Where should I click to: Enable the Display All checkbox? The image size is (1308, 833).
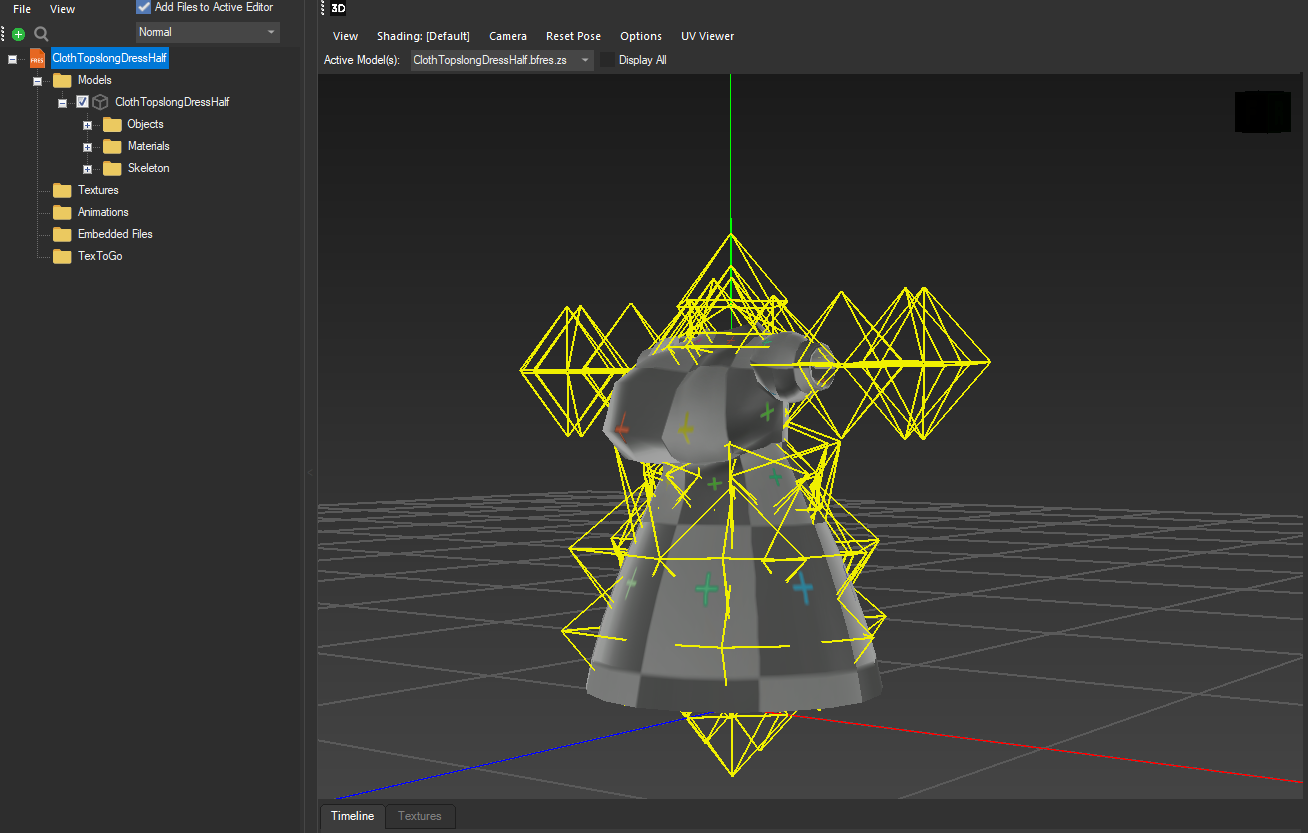(x=607, y=60)
